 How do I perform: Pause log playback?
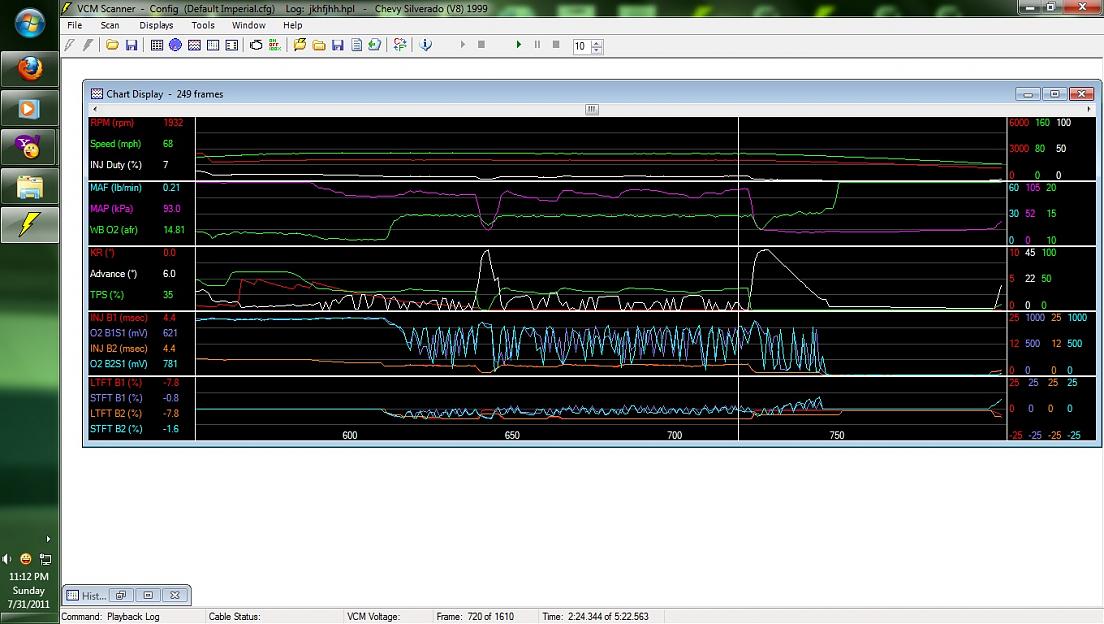coord(537,45)
